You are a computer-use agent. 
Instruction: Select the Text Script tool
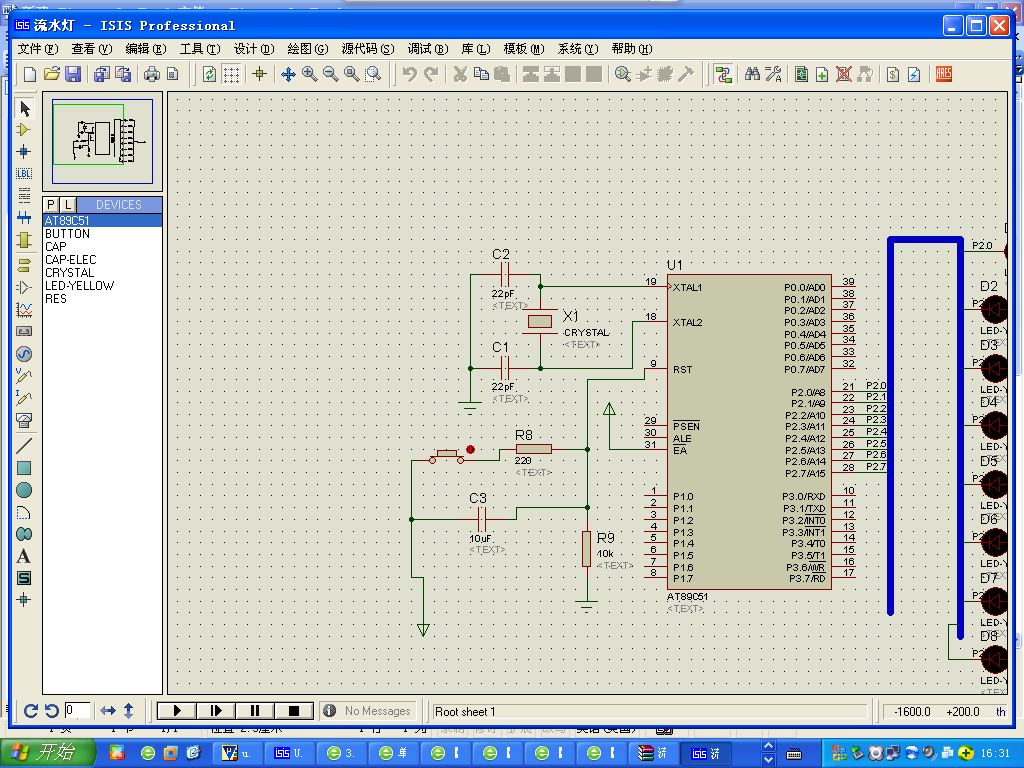[24, 195]
